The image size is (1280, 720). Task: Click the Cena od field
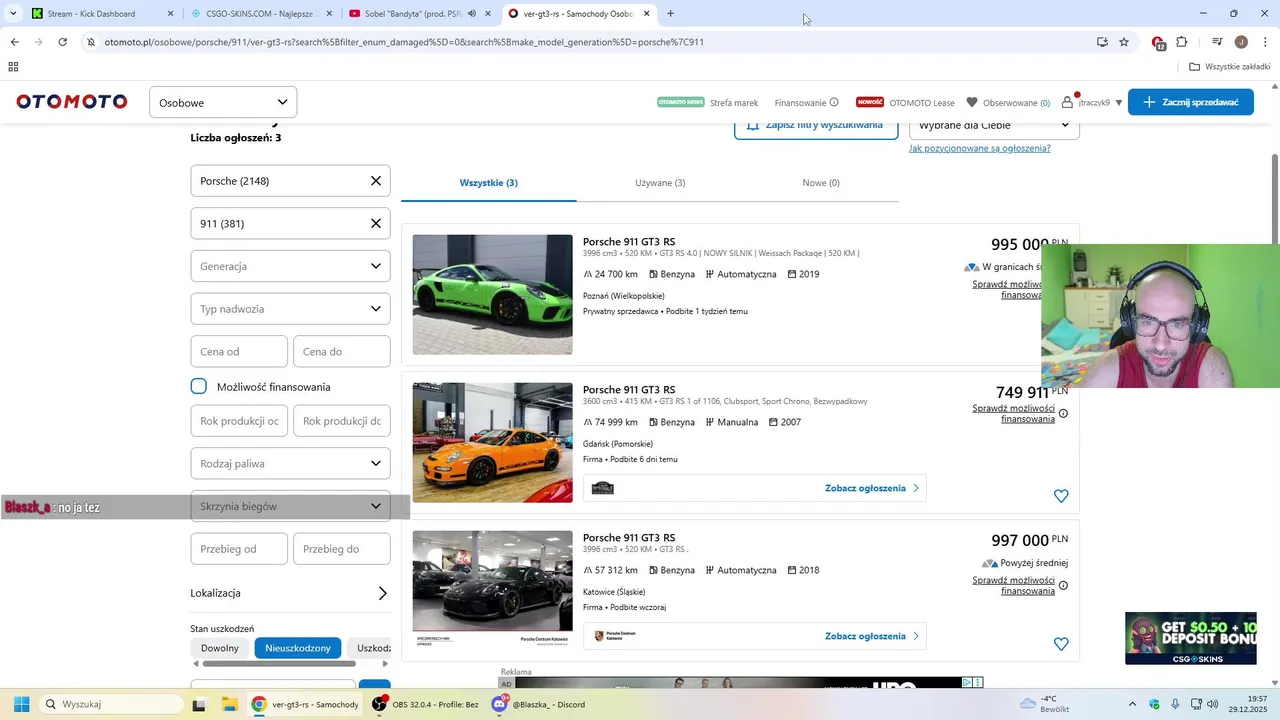click(239, 351)
